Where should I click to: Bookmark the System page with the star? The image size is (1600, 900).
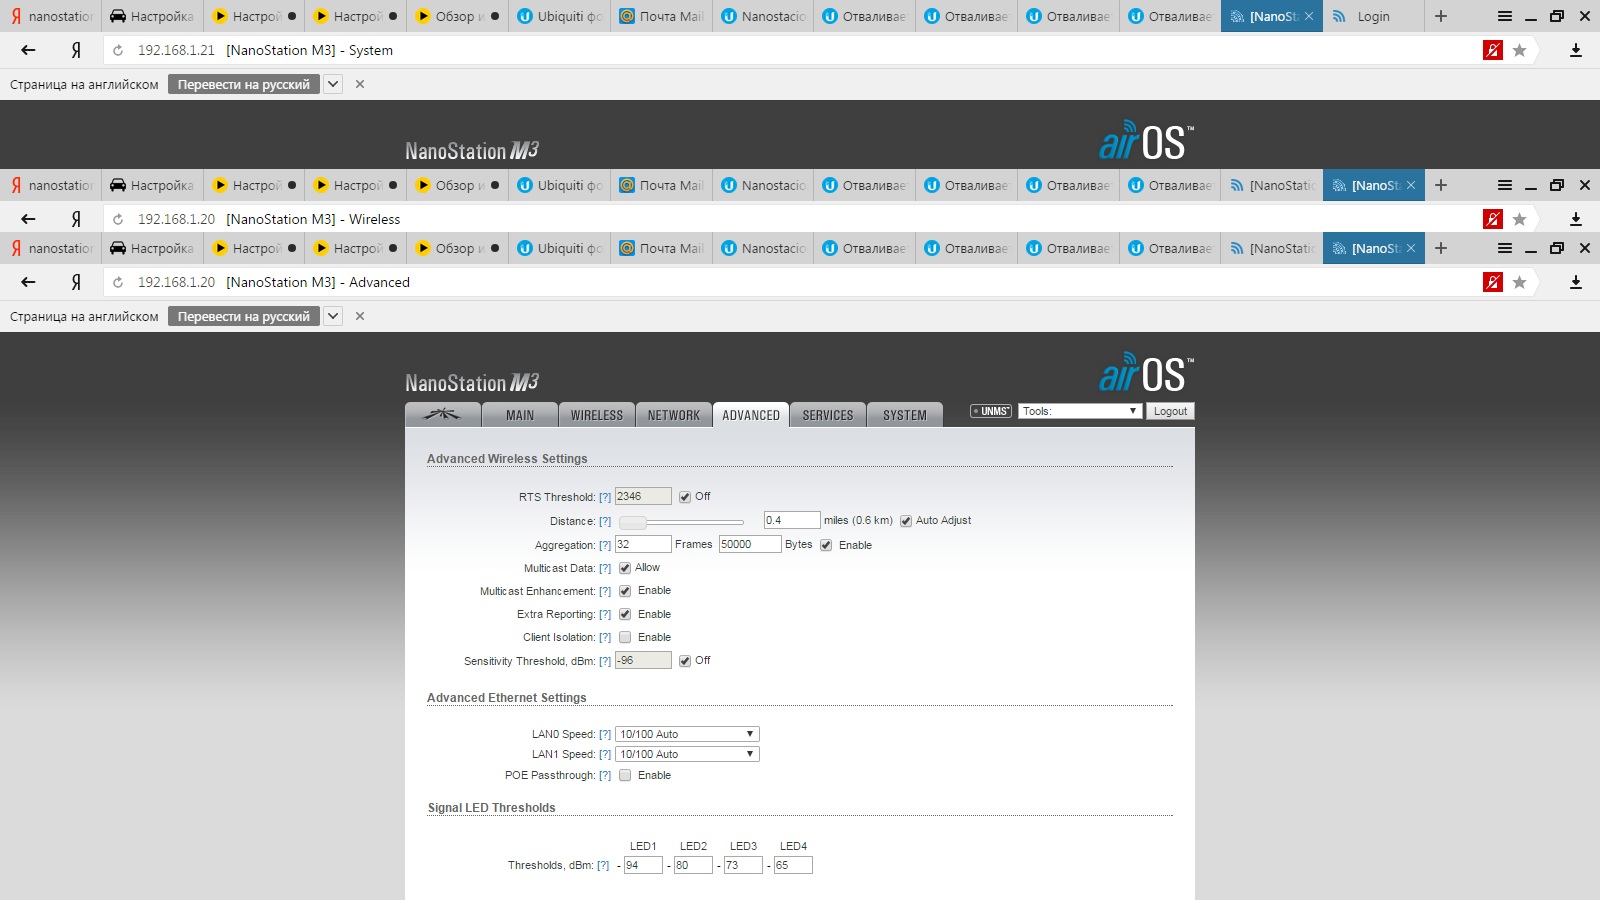[x=1519, y=50]
